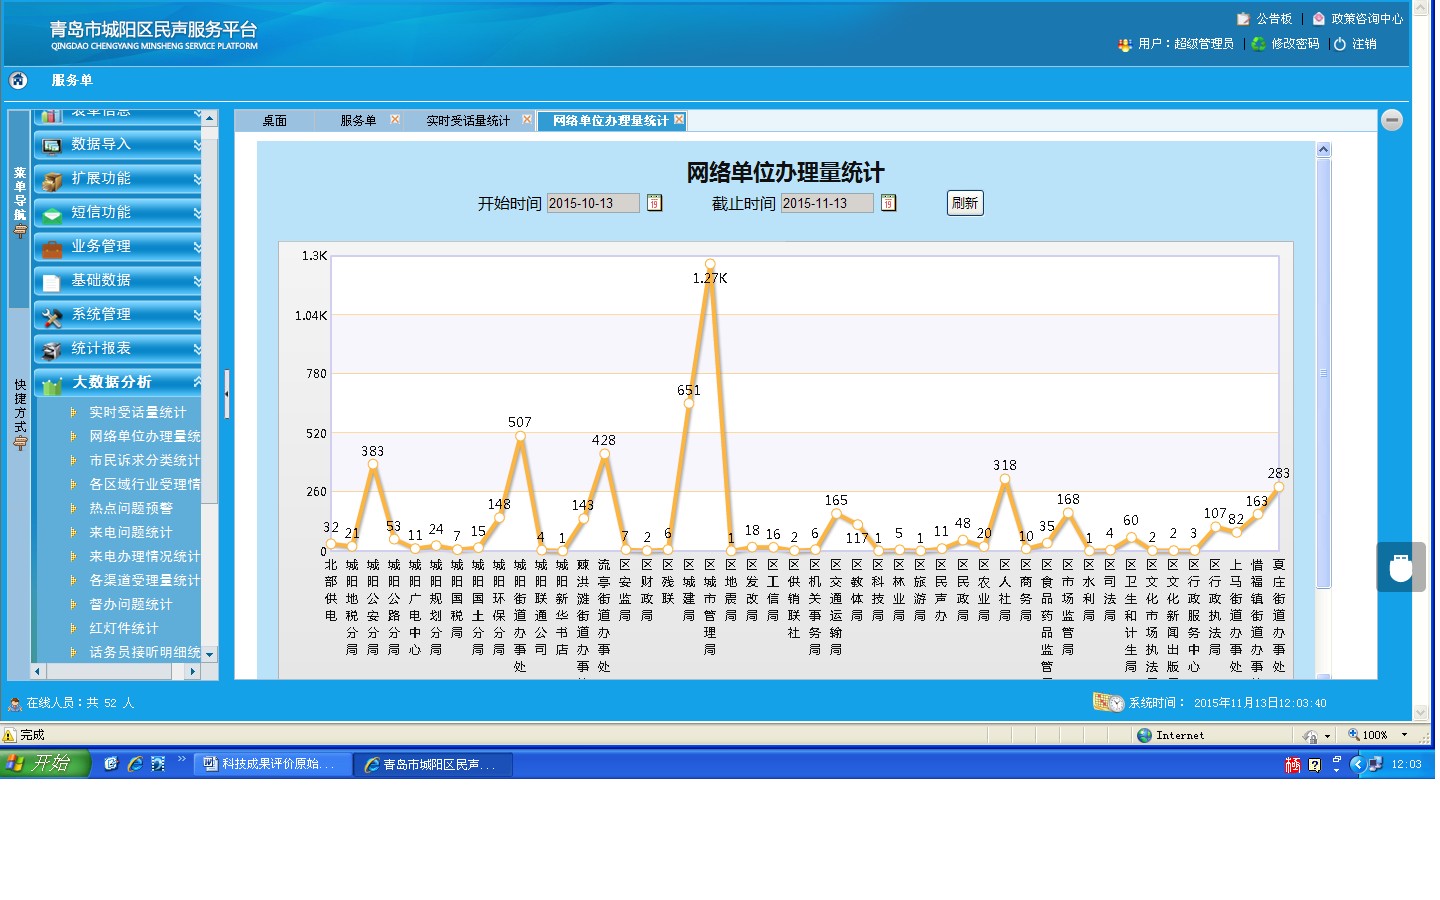This screenshot has width=1440, height=900.
Task: Open the start date calendar picker
Action: point(654,203)
